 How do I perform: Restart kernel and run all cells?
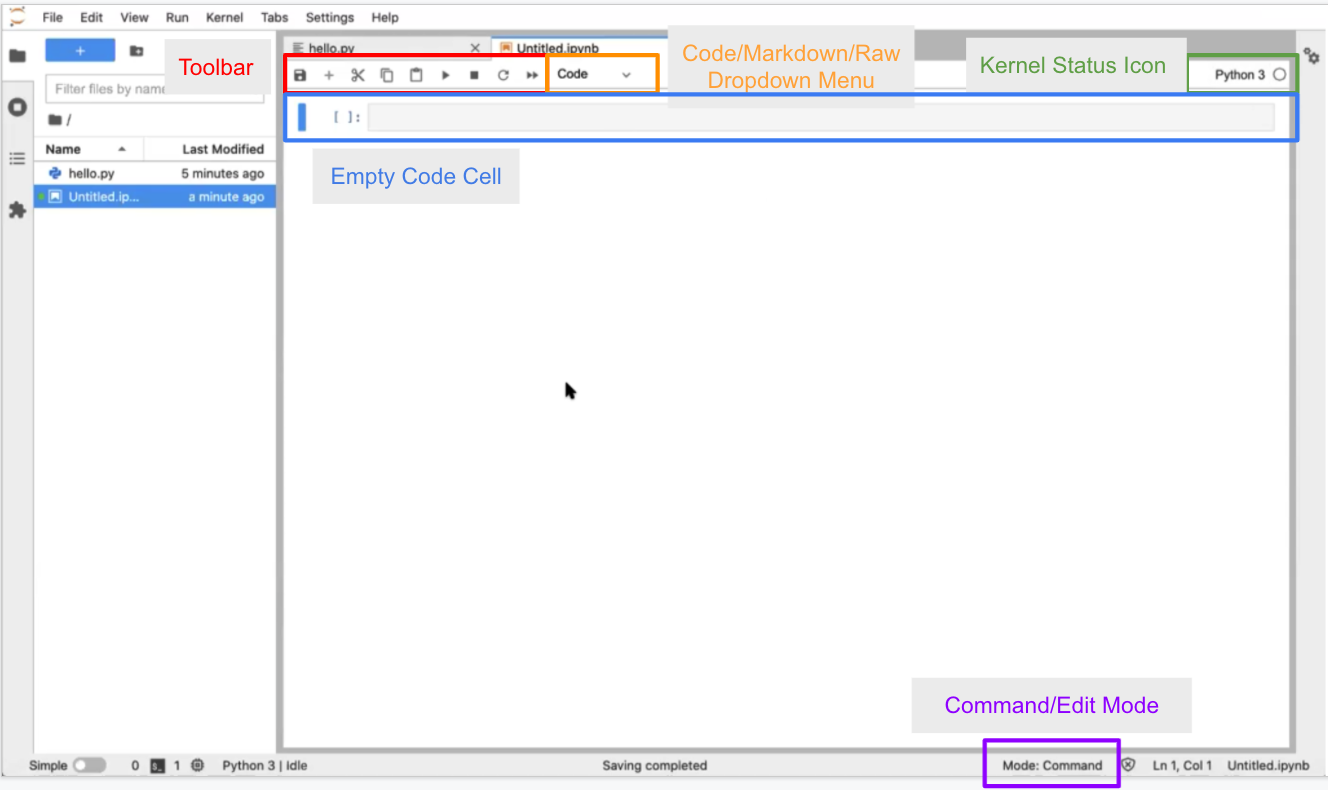pyautogui.click(x=532, y=74)
